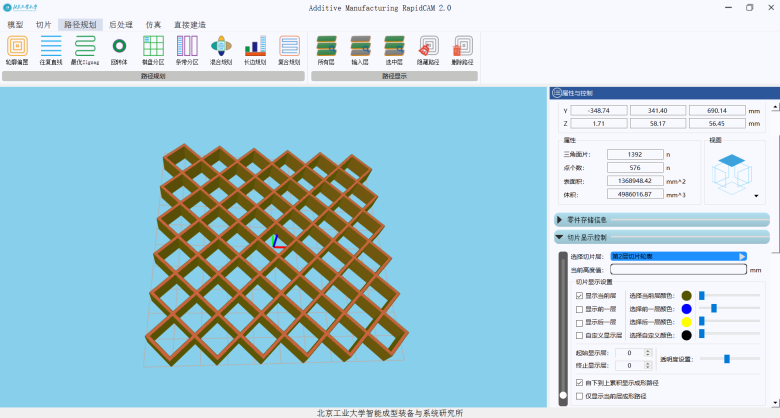The width and height of the screenshot is (780, 418).
Task: Click the 透明度设置 slider handle
Action: coord(727,358)
